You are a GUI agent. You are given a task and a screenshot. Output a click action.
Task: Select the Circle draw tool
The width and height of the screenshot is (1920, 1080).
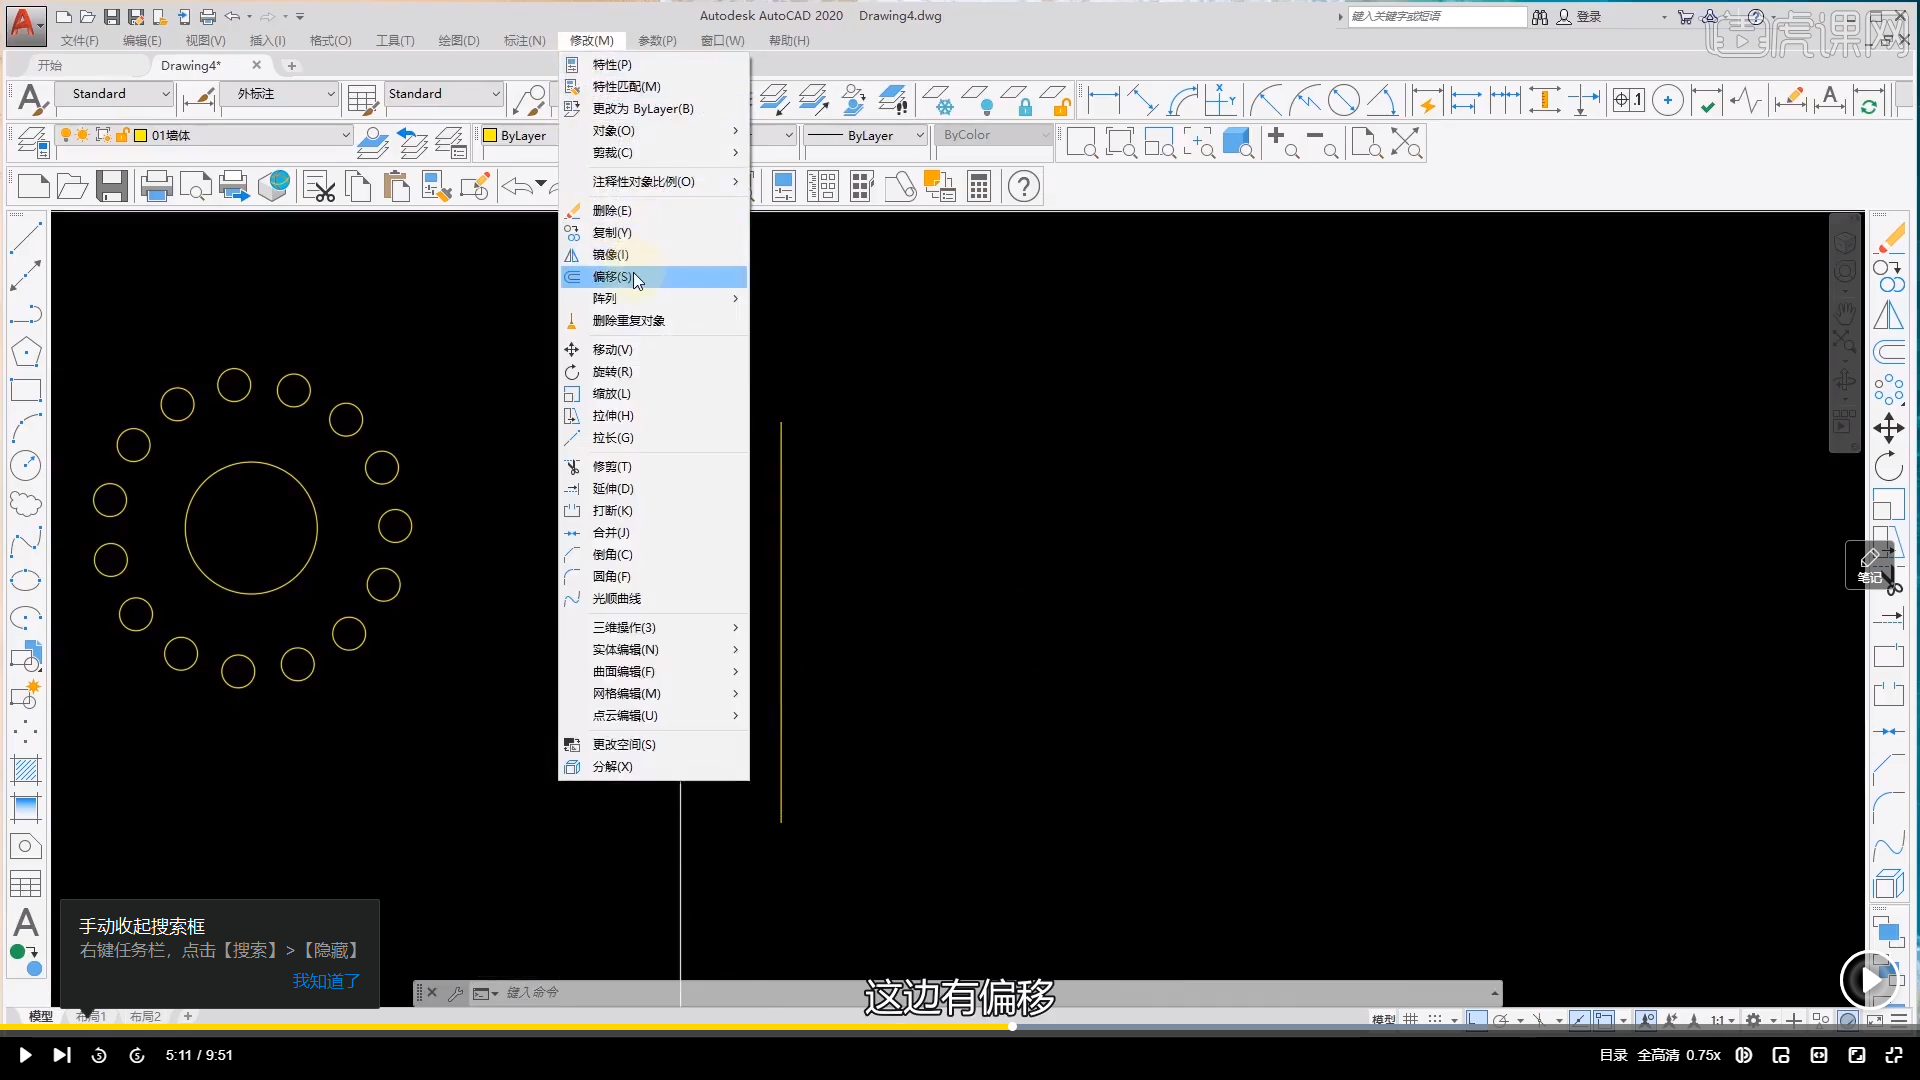pyautogui.click(x=26, y=466)
